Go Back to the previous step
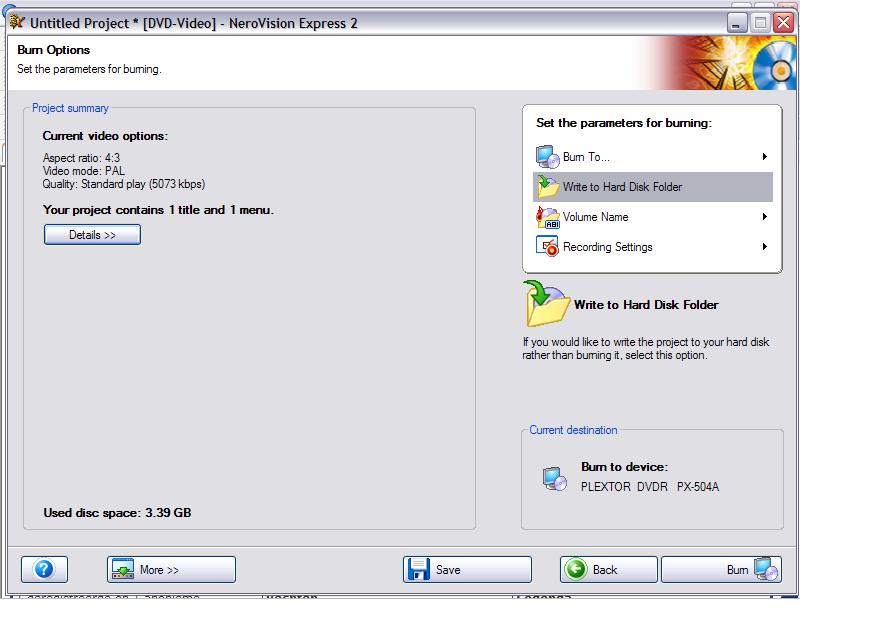The height and width of the screenshot is (638, 877). (609, 569)
